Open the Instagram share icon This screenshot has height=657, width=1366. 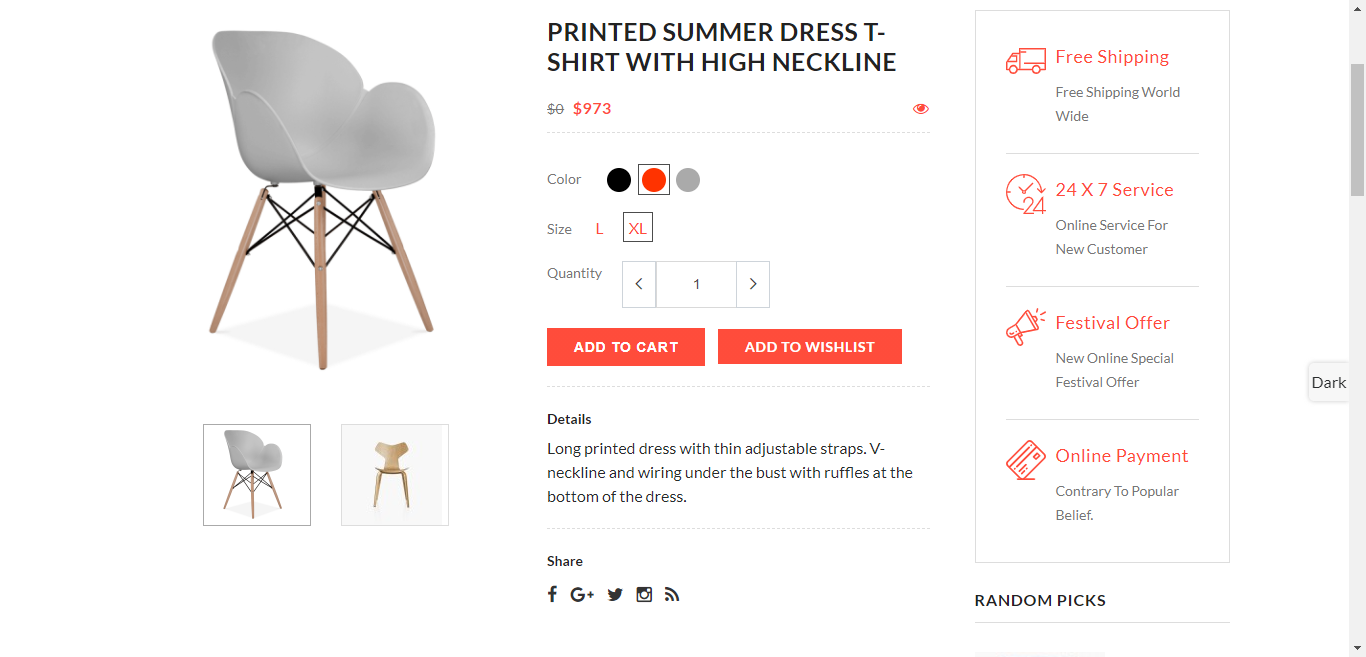click(644, 594)
